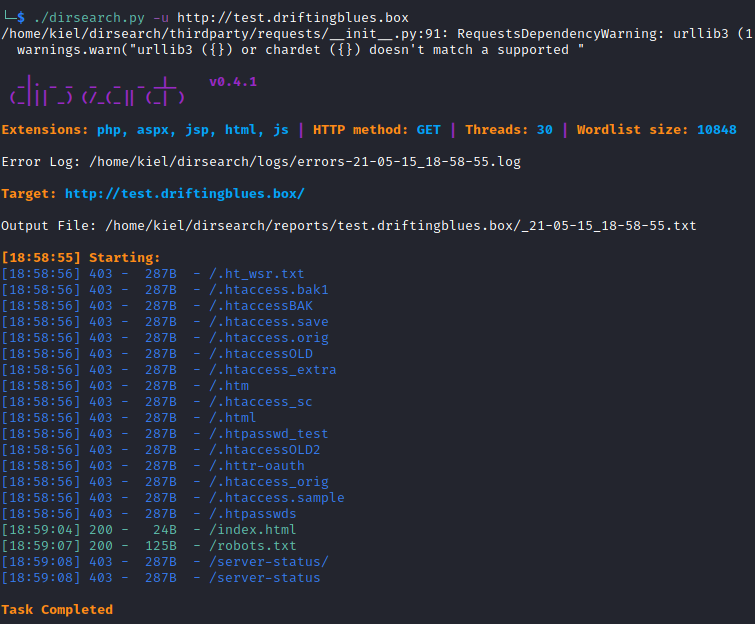Click the Wordlist size value 10848
The height and width of the screenshot is (624, 755).
(x=716, y=130)
